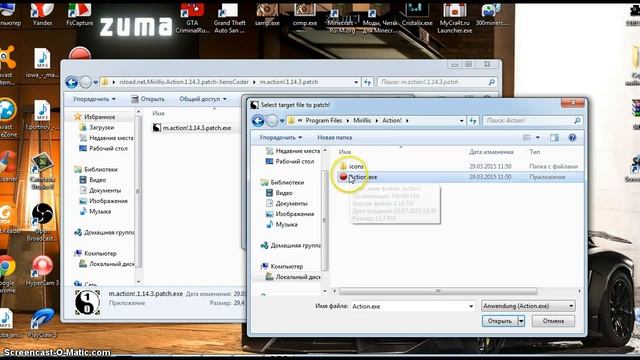Click the dialog horizontal scrollbar
This screenshot has width=640, height=360.
pyautogui.click(x=438, y=291)
